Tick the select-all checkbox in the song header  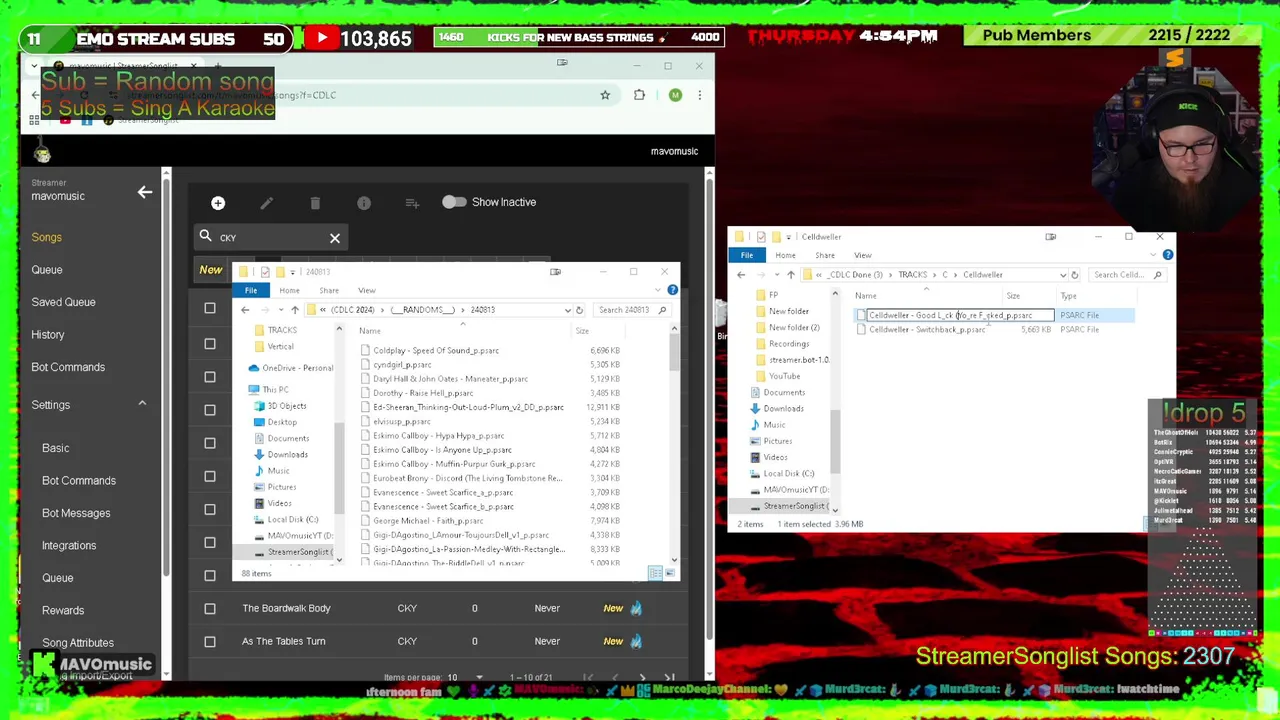[210, 309]
